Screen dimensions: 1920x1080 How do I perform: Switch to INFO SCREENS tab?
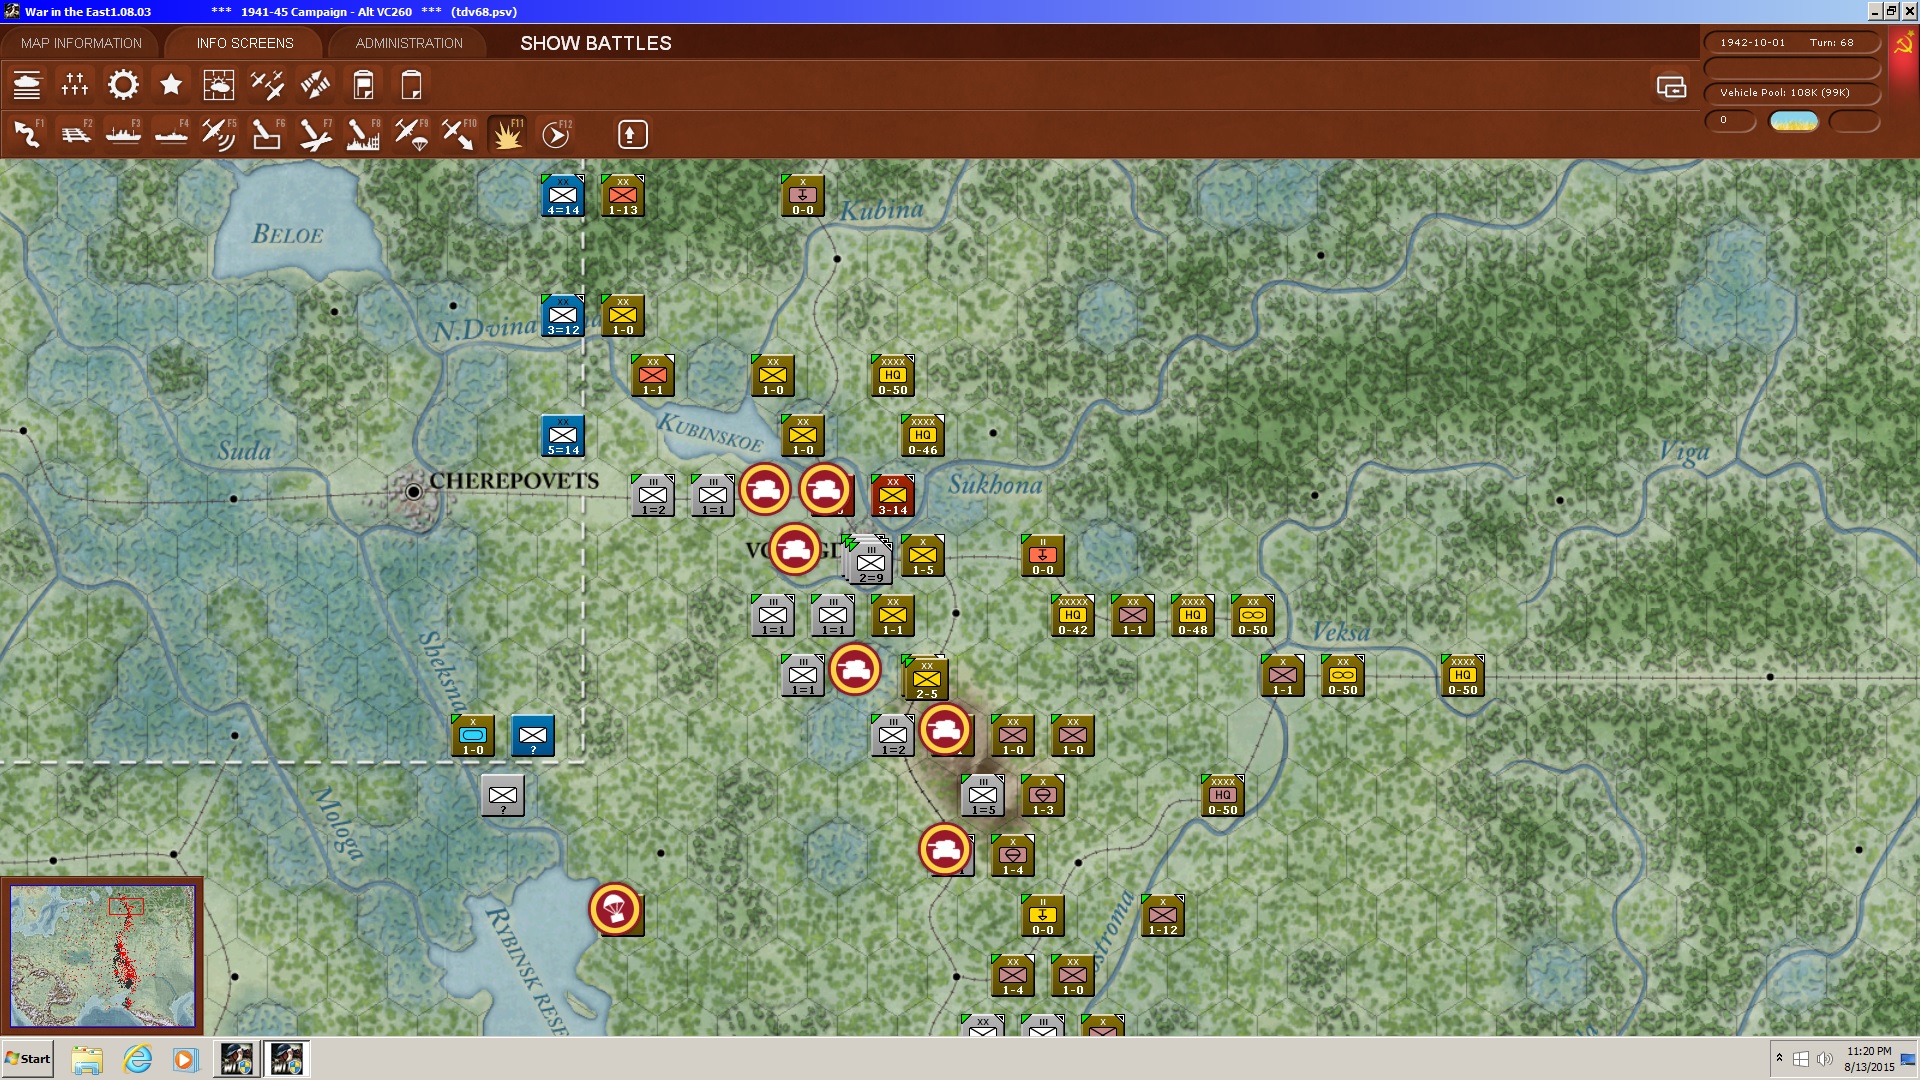245,43
